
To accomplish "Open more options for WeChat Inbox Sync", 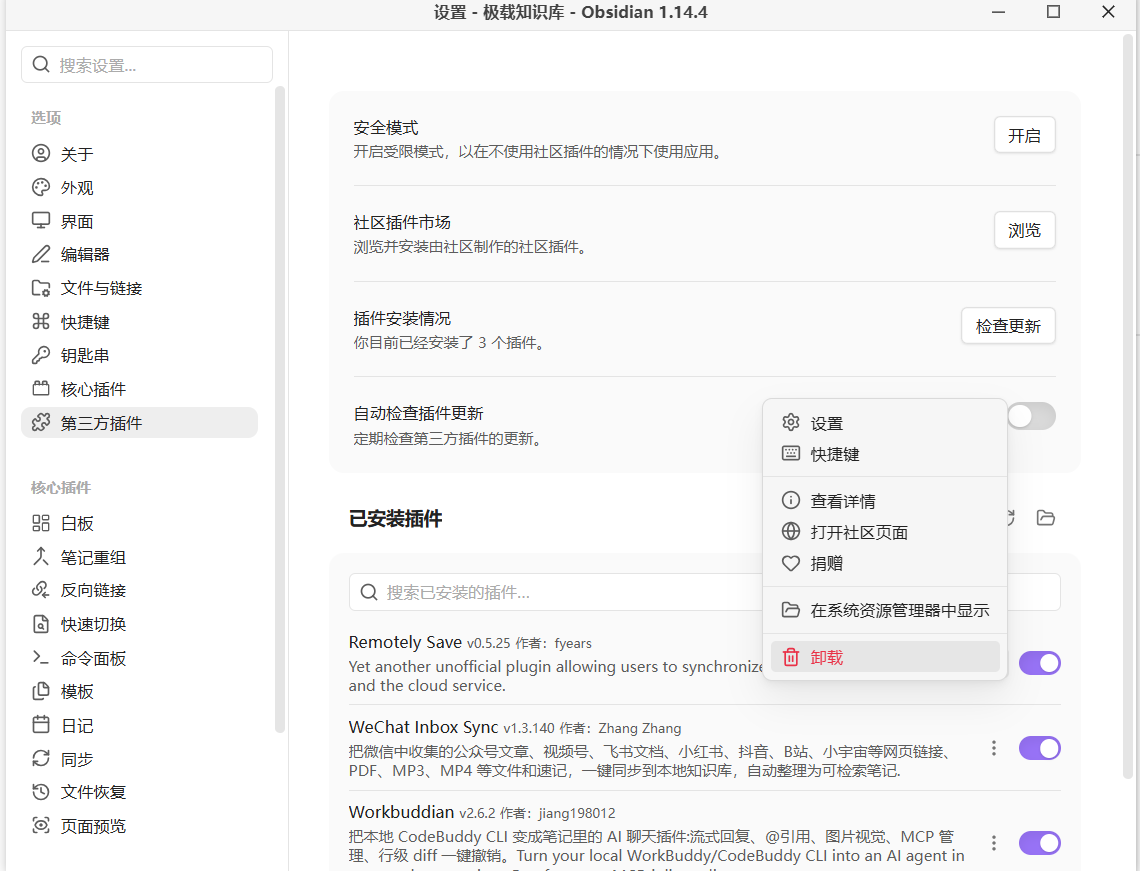I will pos(994,748).
